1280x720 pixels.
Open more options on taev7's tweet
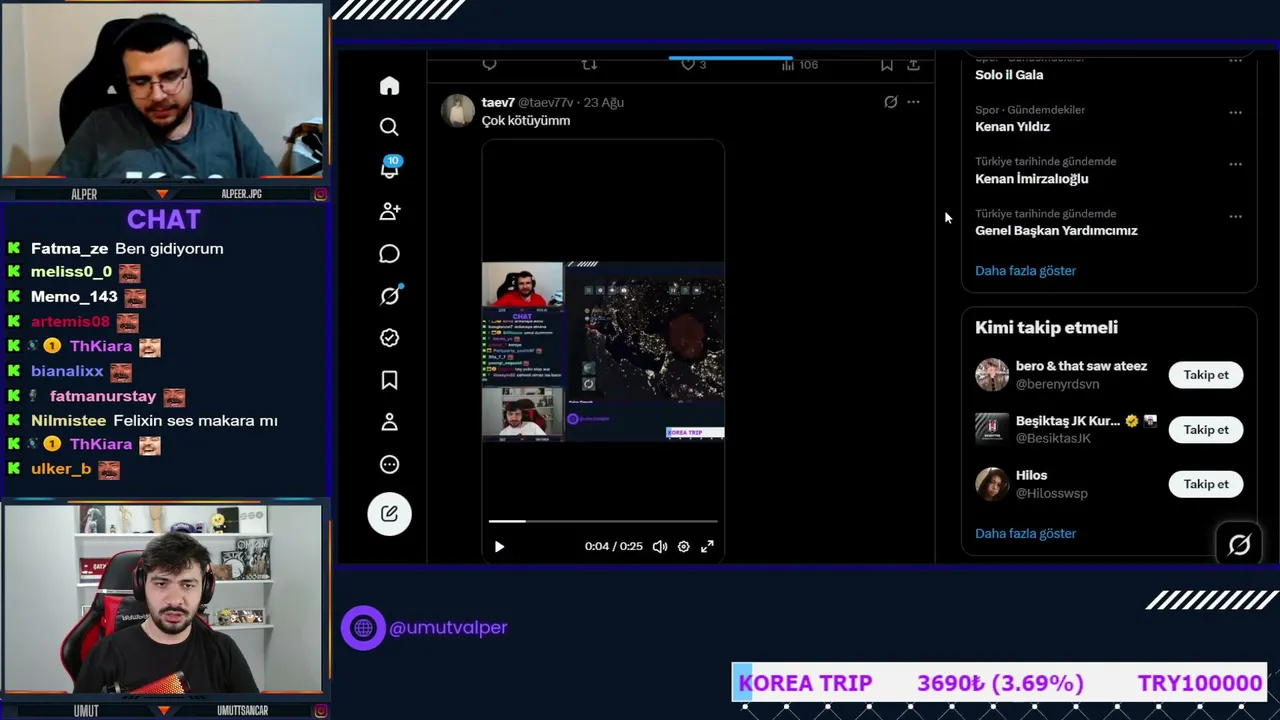pyautogui.click(x=913, y=102)
